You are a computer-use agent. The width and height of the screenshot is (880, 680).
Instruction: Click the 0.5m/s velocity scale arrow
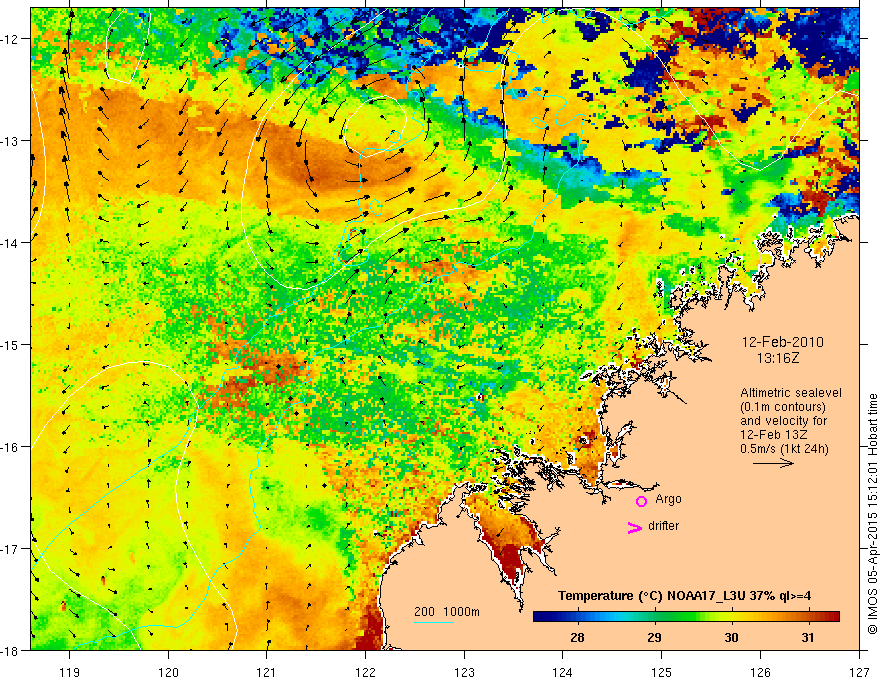[773, 463]
